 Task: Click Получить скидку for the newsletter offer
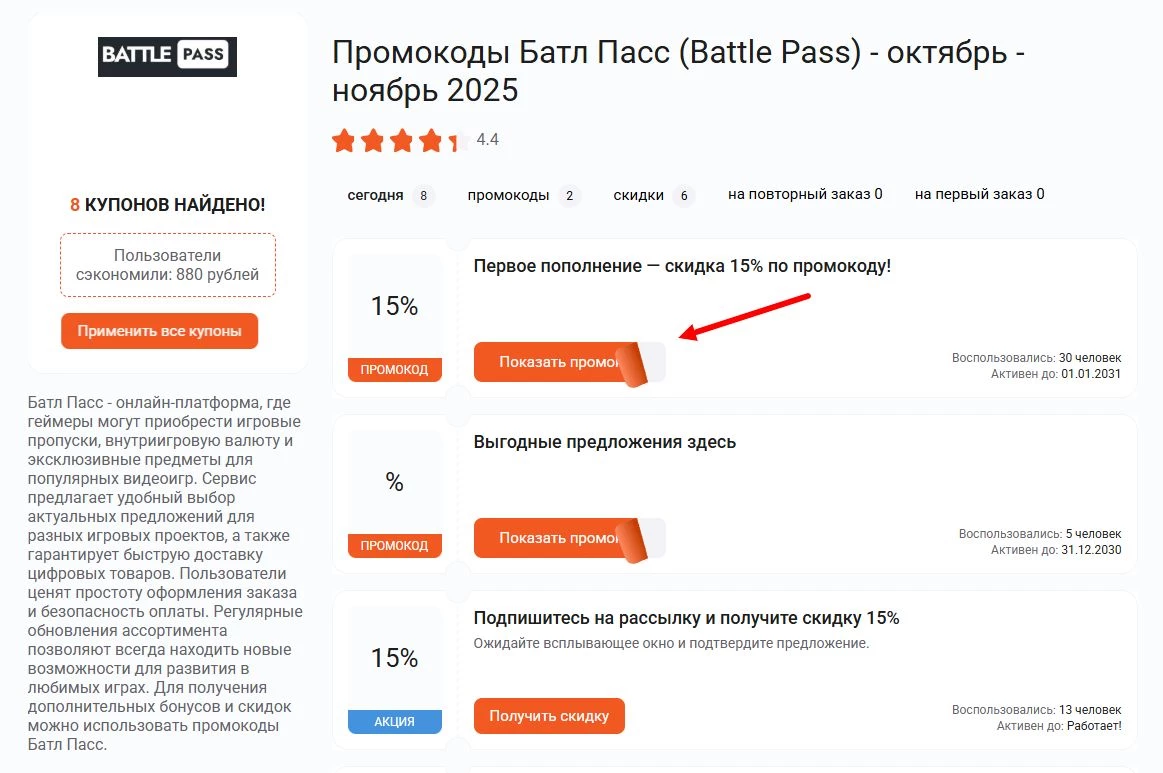(x=549, y=716)
